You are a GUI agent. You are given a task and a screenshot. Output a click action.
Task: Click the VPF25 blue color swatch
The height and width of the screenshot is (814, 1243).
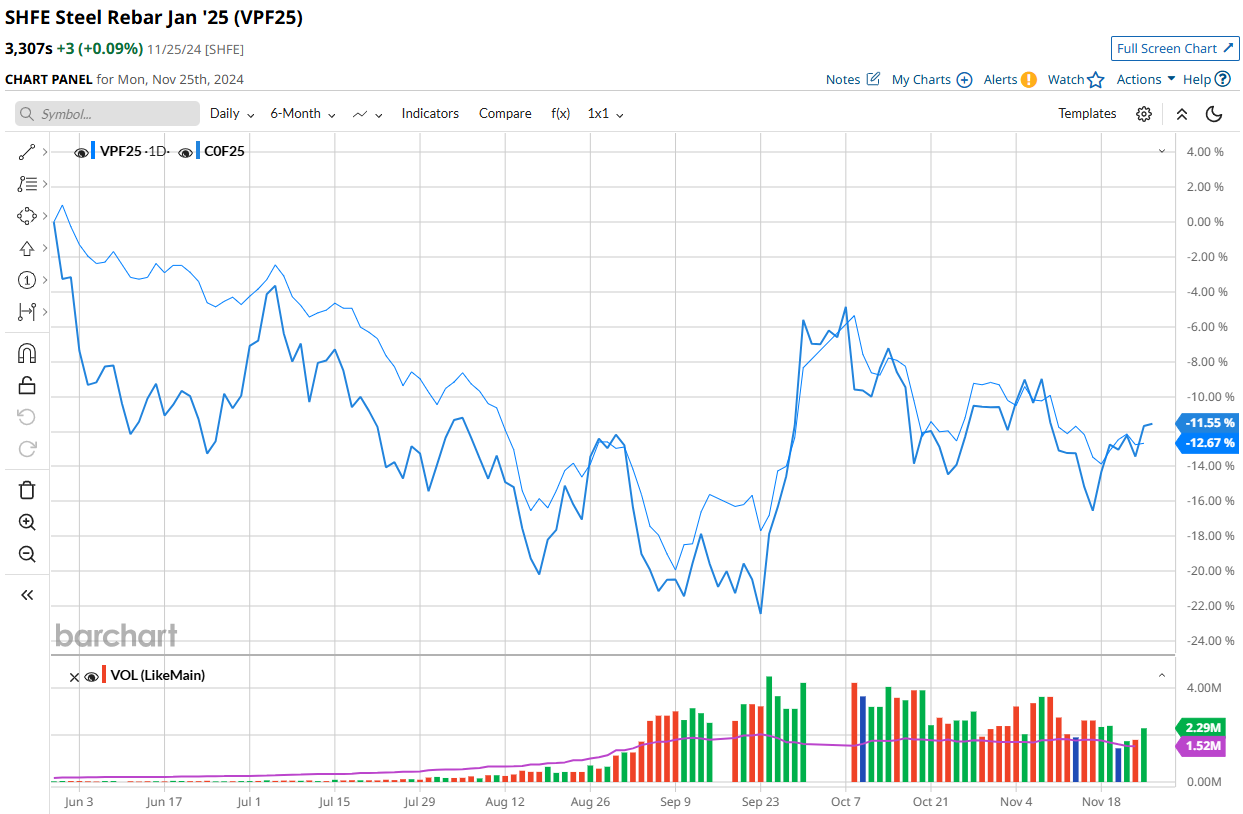94,152
